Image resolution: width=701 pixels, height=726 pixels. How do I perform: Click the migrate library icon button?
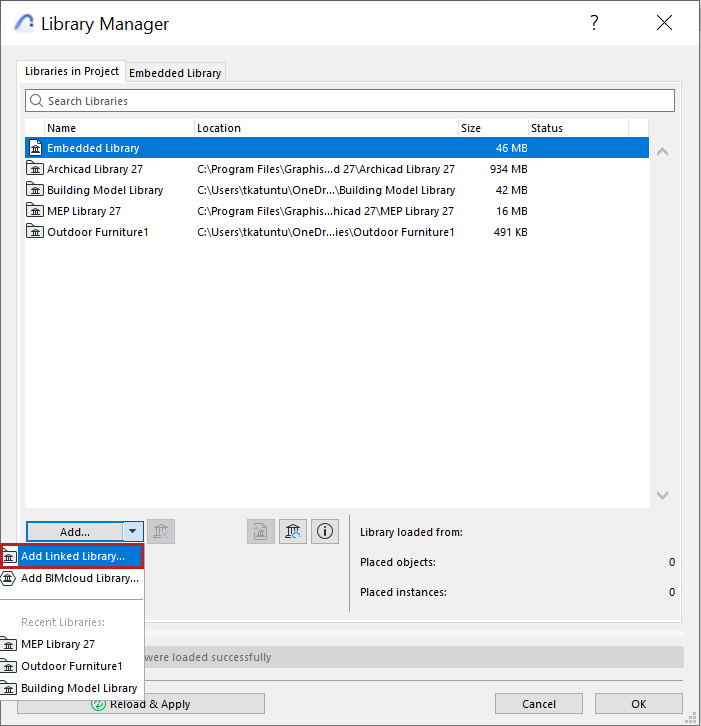(261, 531)
